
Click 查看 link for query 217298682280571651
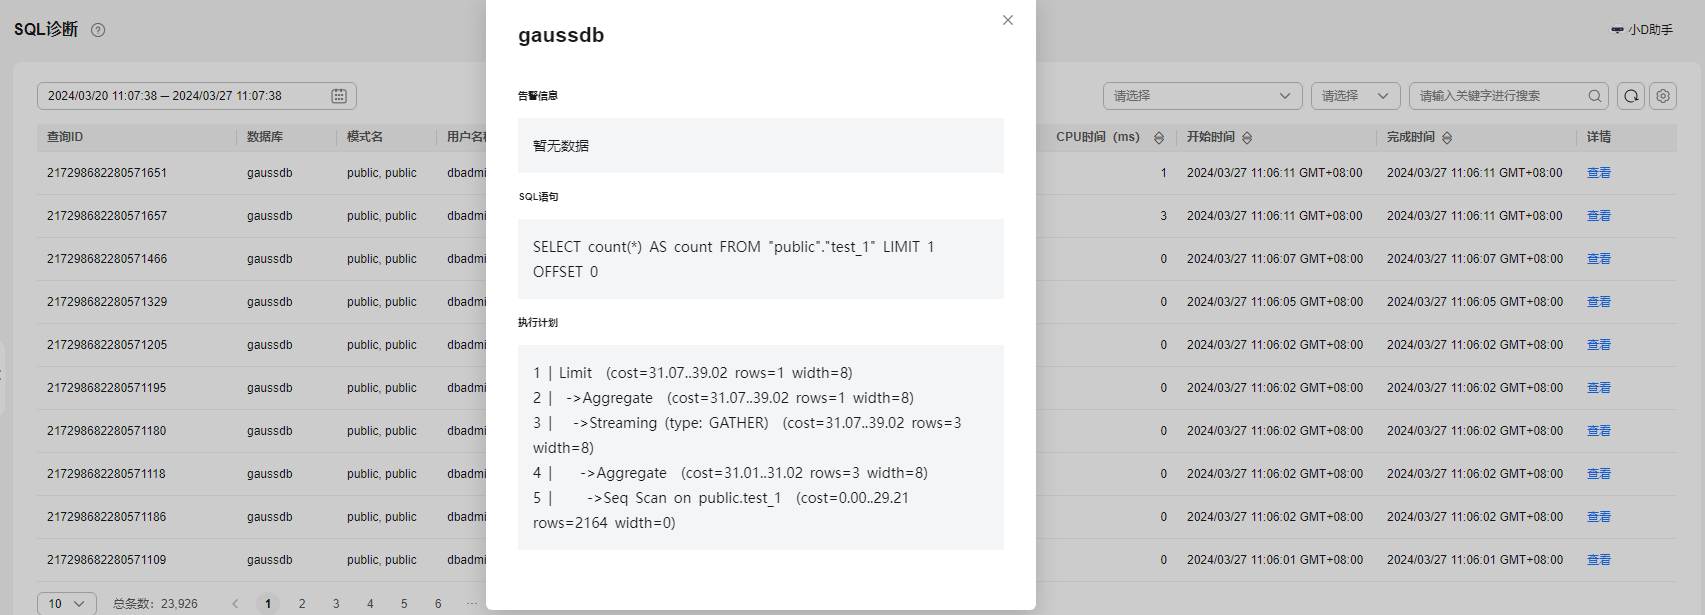tap(1599, 173)
